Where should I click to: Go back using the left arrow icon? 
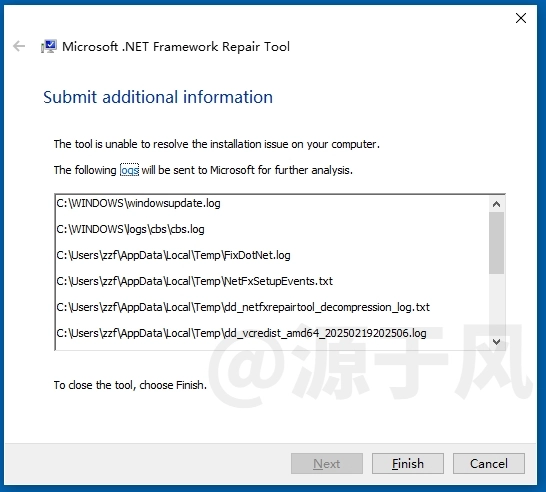(19, 46)
